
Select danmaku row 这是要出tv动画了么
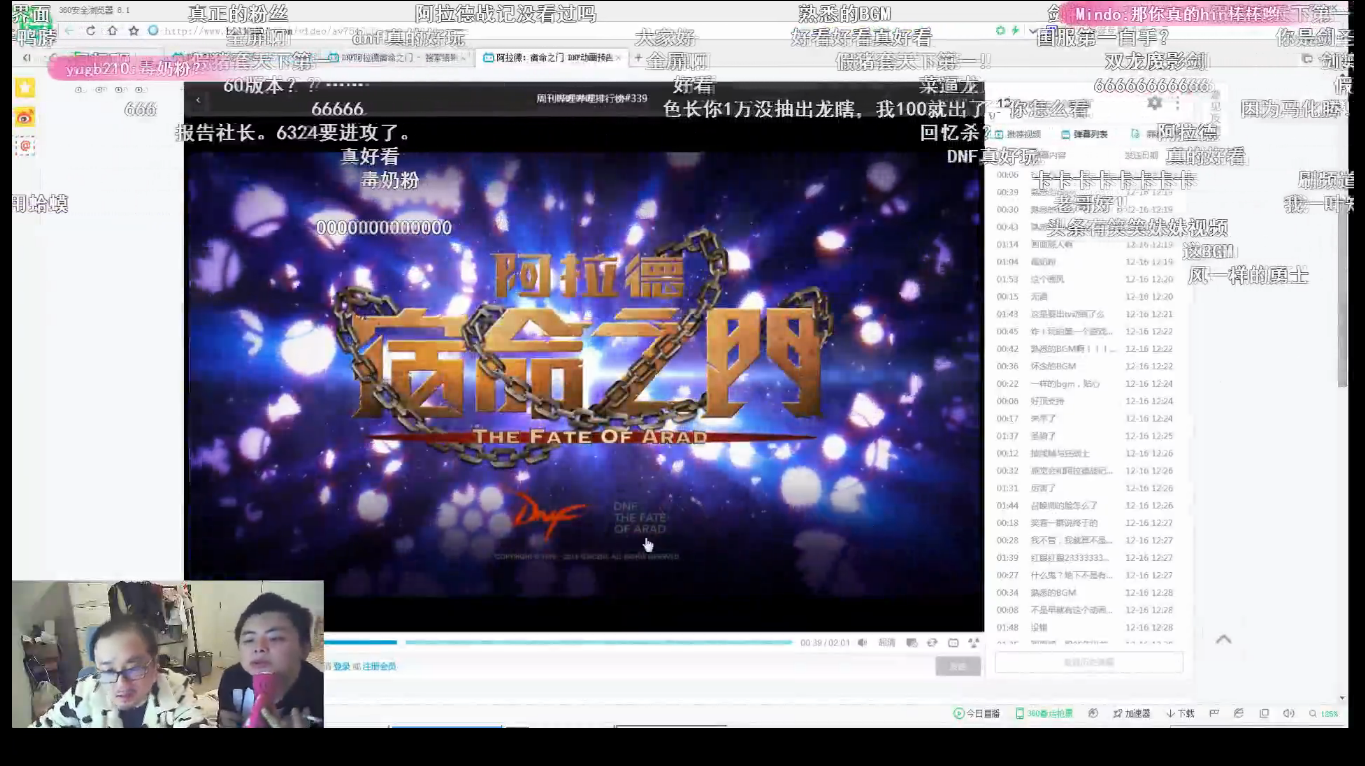pos(1089,314)
